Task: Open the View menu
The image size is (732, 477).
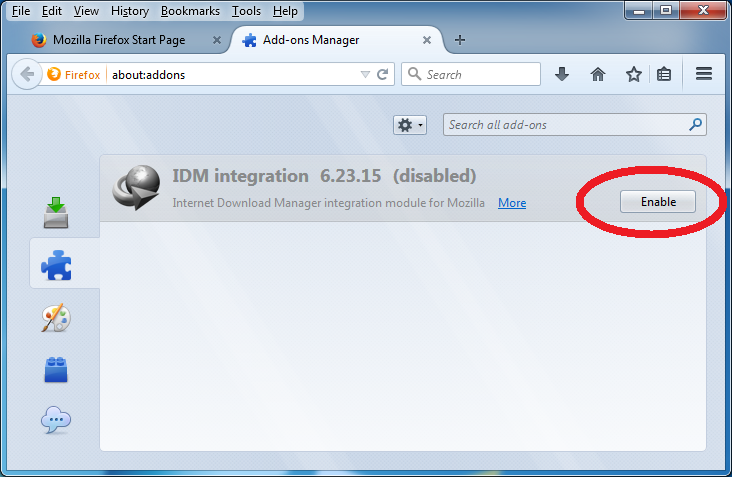Action: tap(86, 11)
